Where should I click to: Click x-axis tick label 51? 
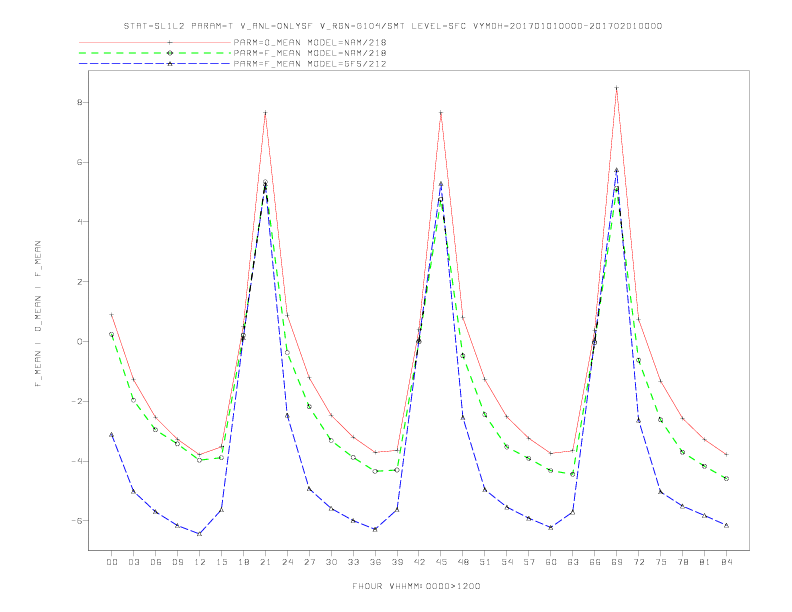485,562
